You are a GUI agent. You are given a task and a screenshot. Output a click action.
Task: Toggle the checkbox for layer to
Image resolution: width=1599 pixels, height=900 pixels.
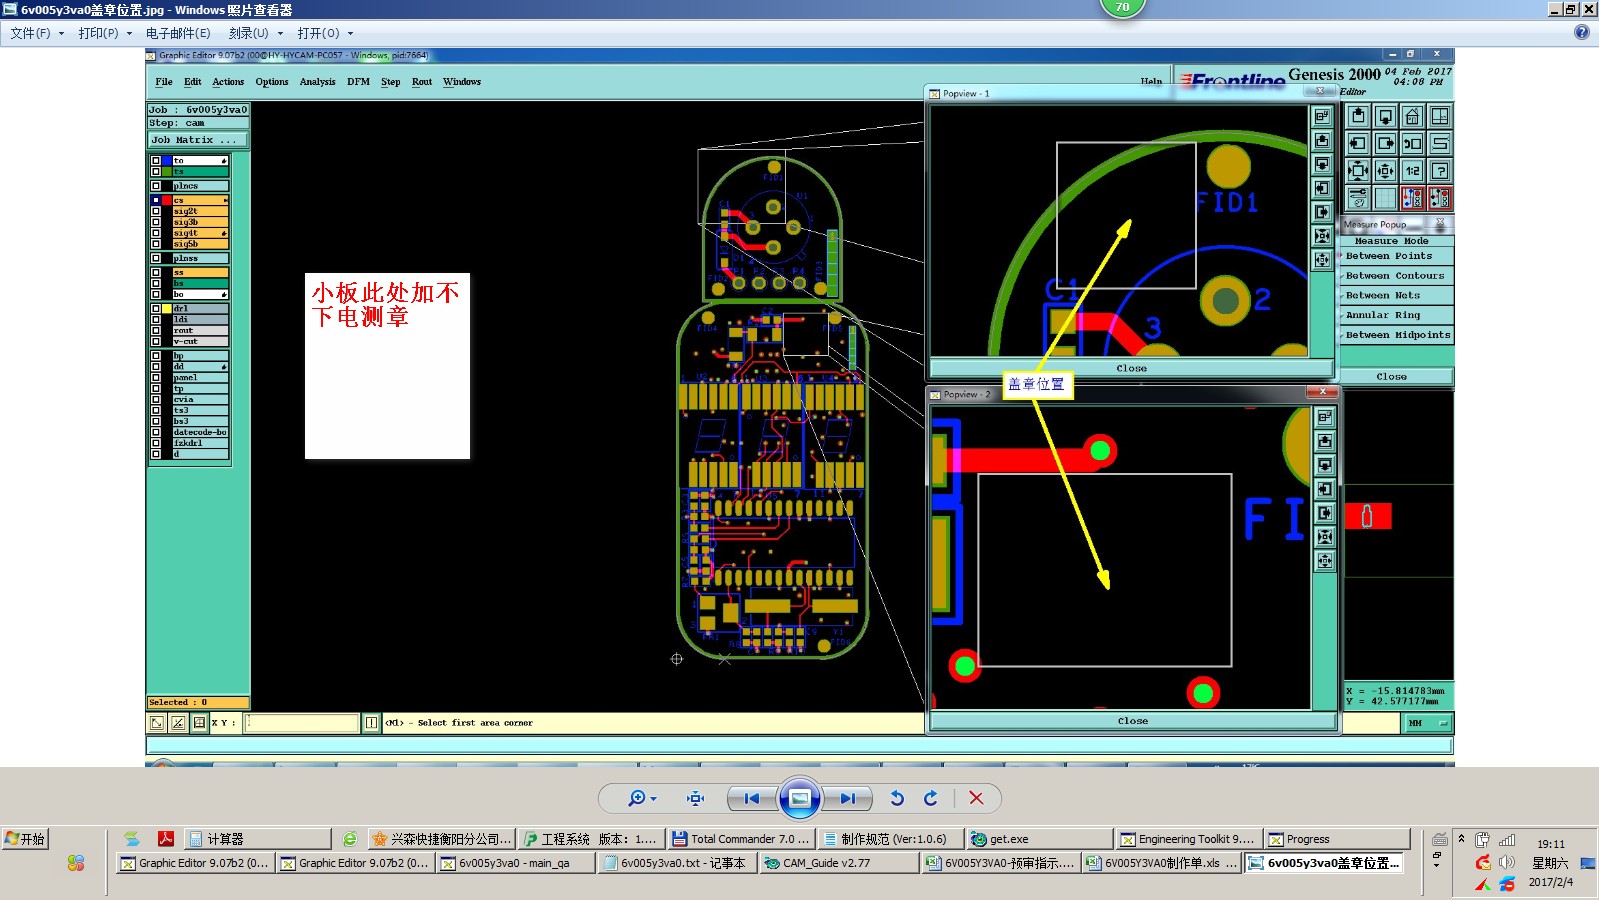click(x=156, y=160)
